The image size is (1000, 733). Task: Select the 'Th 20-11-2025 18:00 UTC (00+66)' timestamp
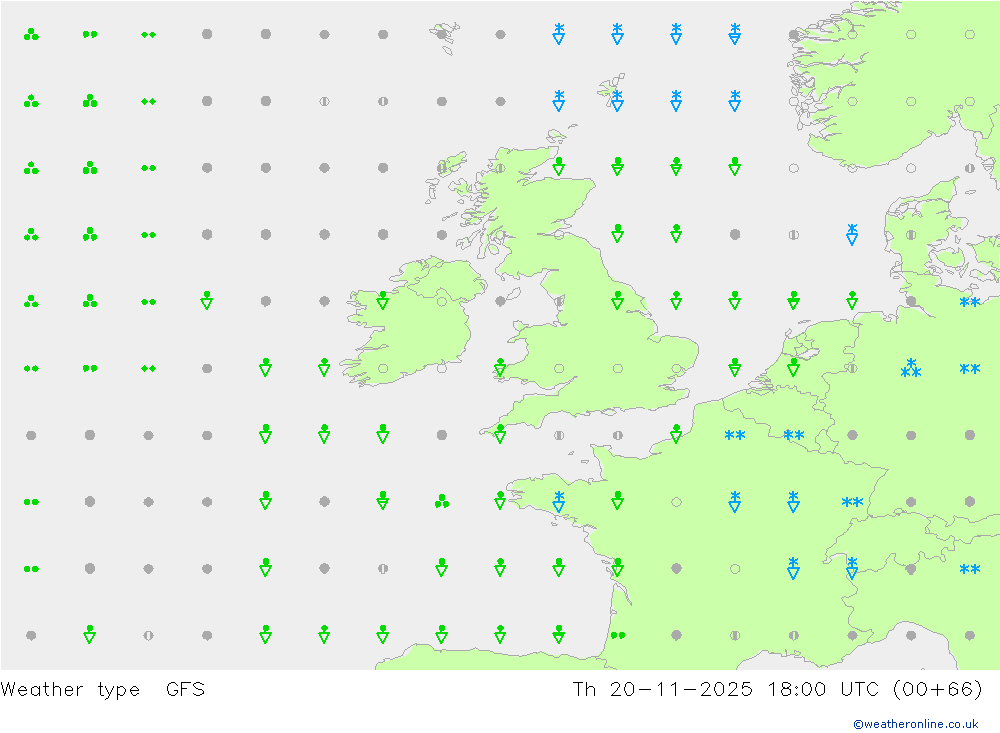777,690
